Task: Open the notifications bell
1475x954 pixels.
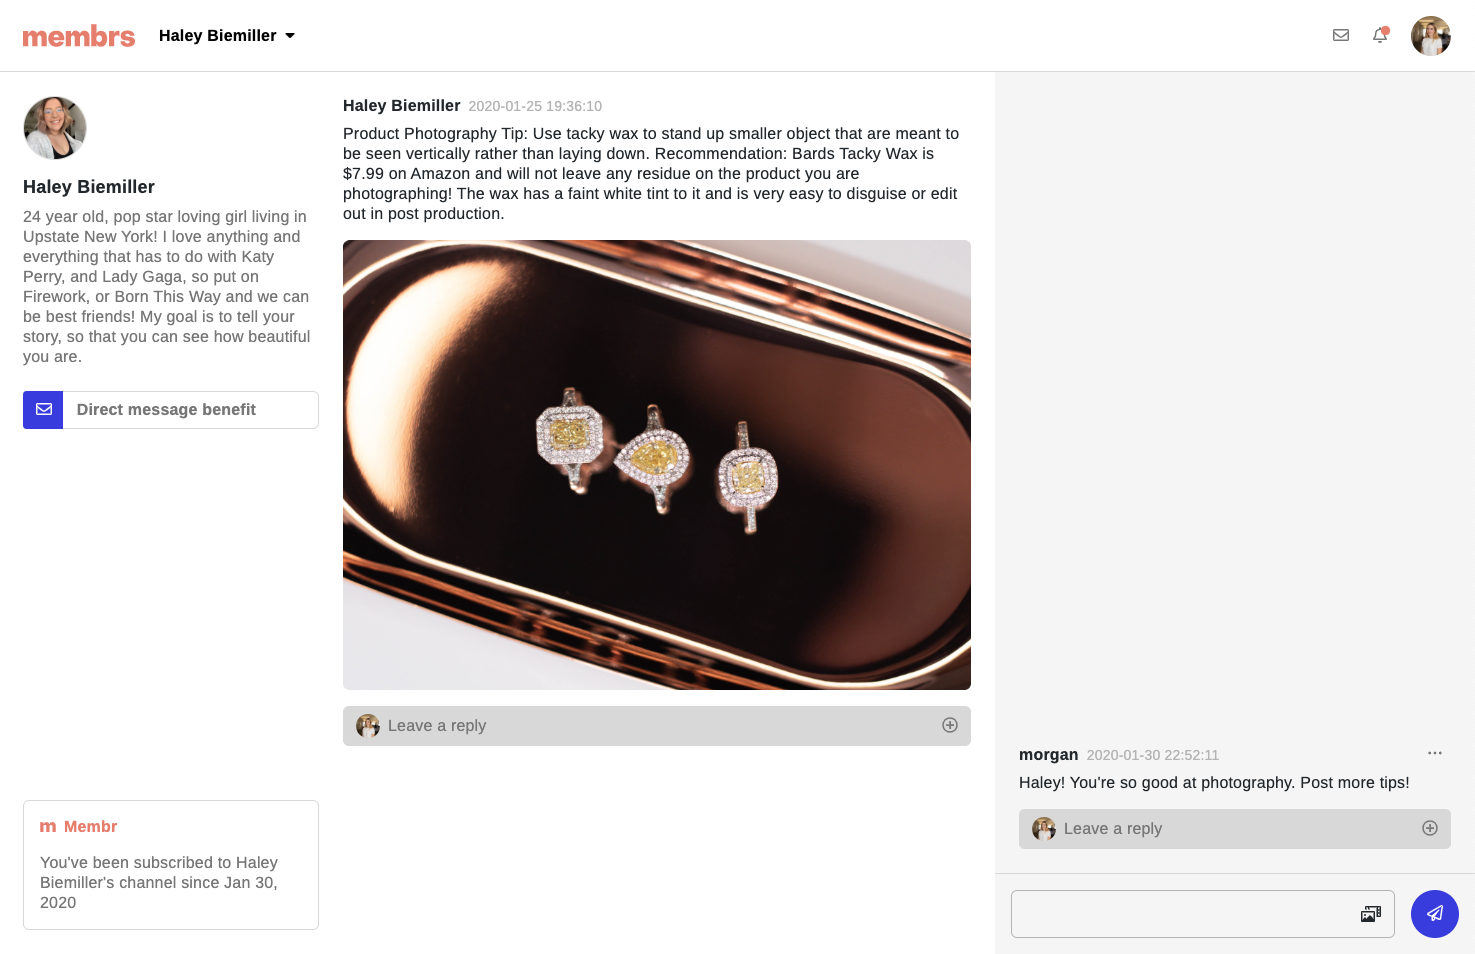Action: tap(1380, 35)
